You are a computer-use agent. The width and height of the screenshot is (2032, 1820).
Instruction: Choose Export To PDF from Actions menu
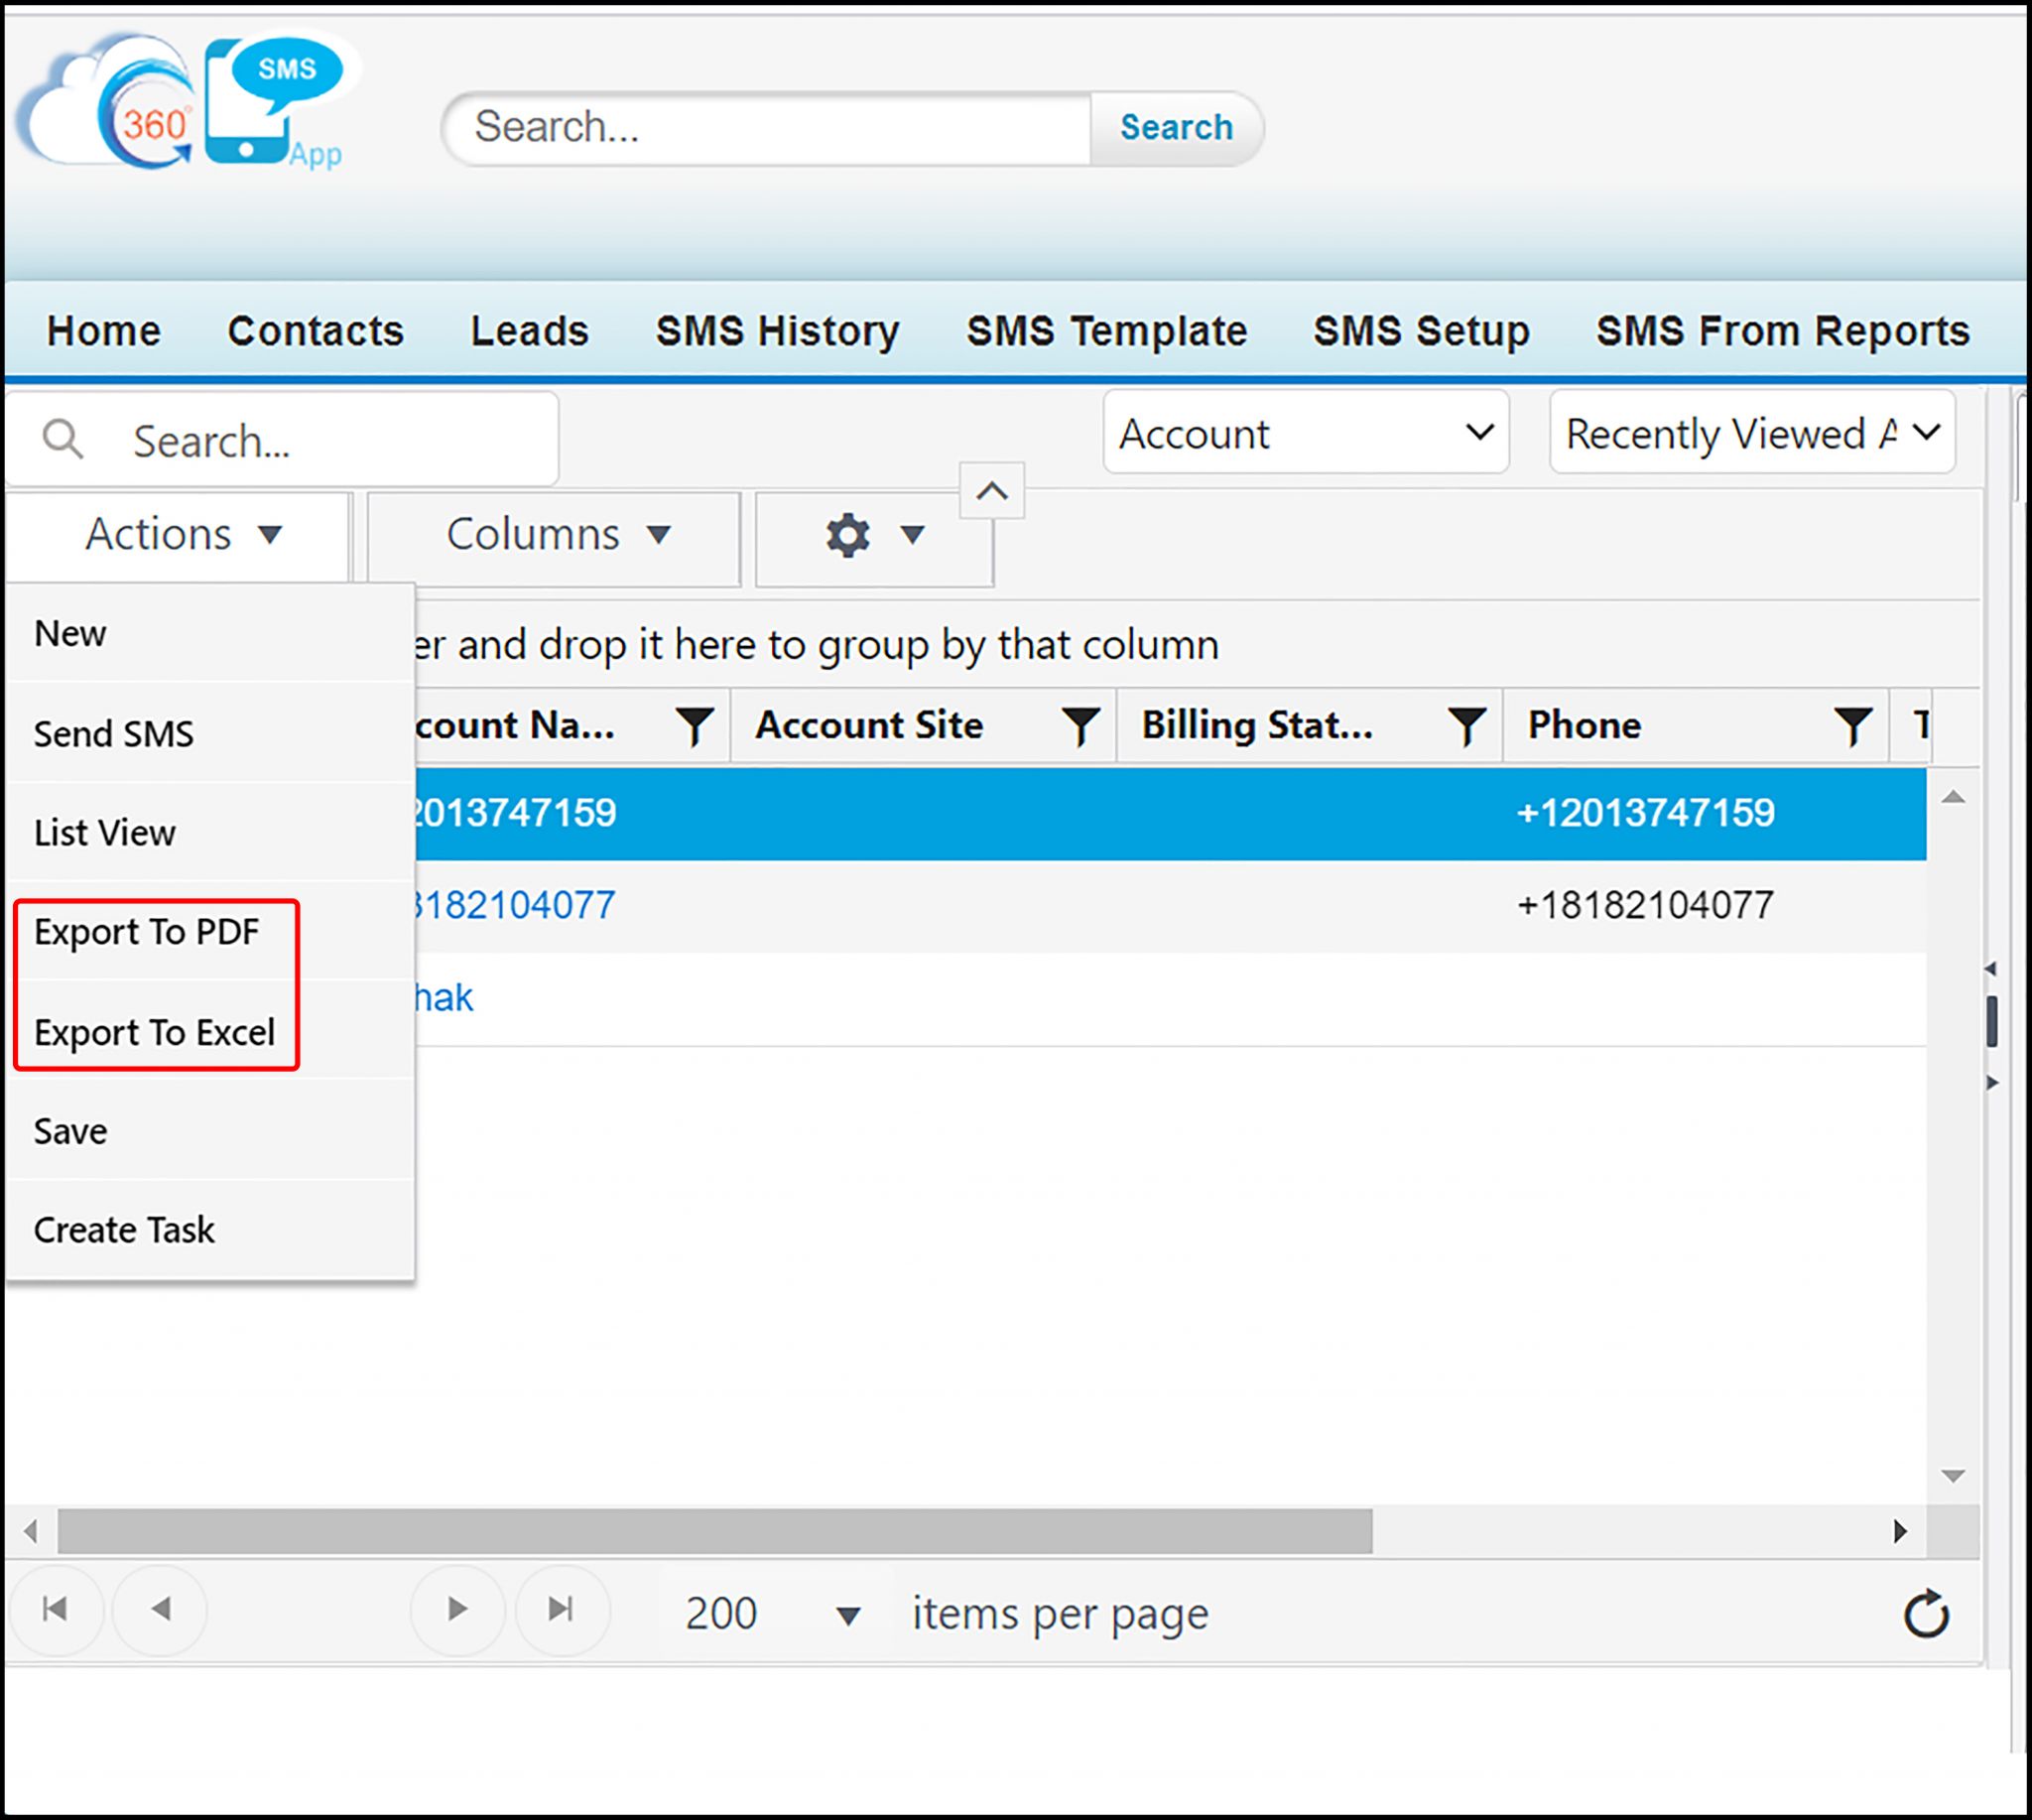(147, 932)
